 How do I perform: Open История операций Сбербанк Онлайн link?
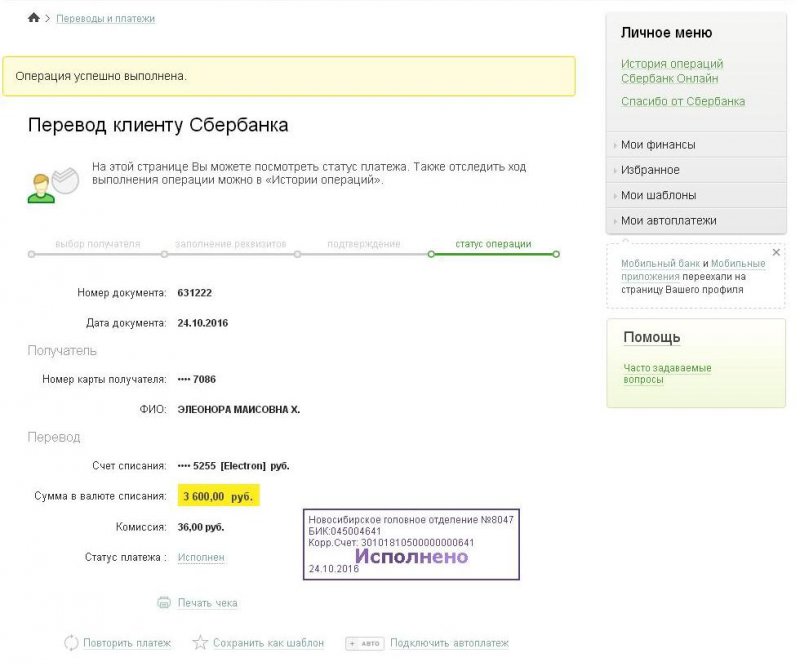click(x=672, y=71)
